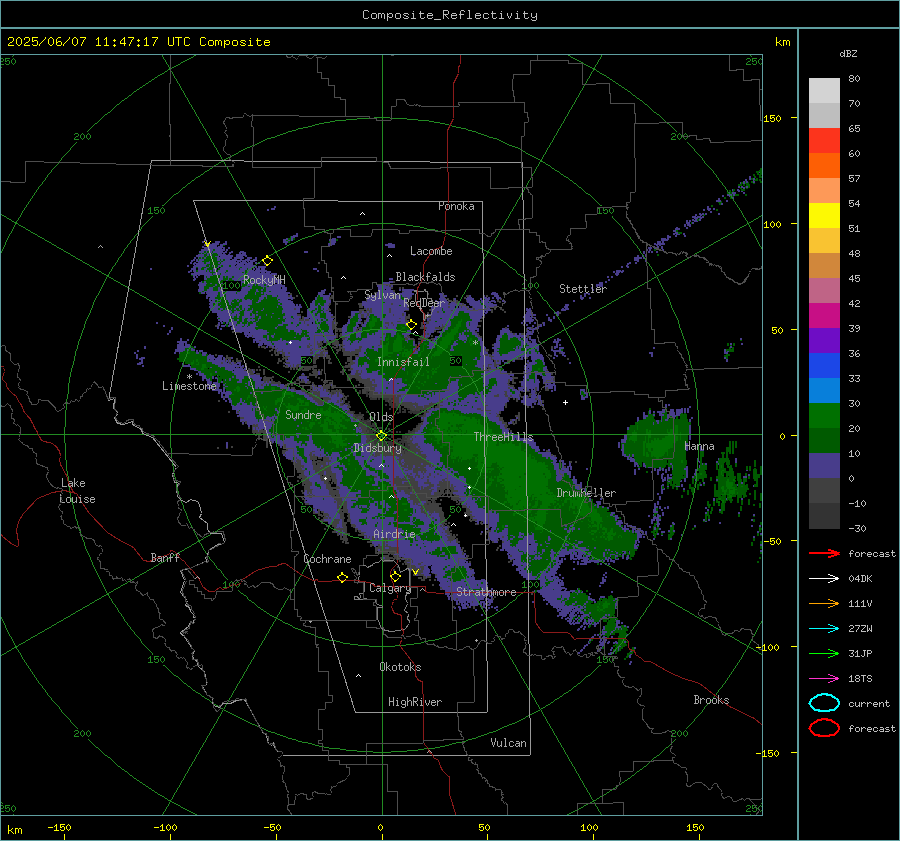
Task: Click the Ponoka city label
Action: (x=456, y=206)
